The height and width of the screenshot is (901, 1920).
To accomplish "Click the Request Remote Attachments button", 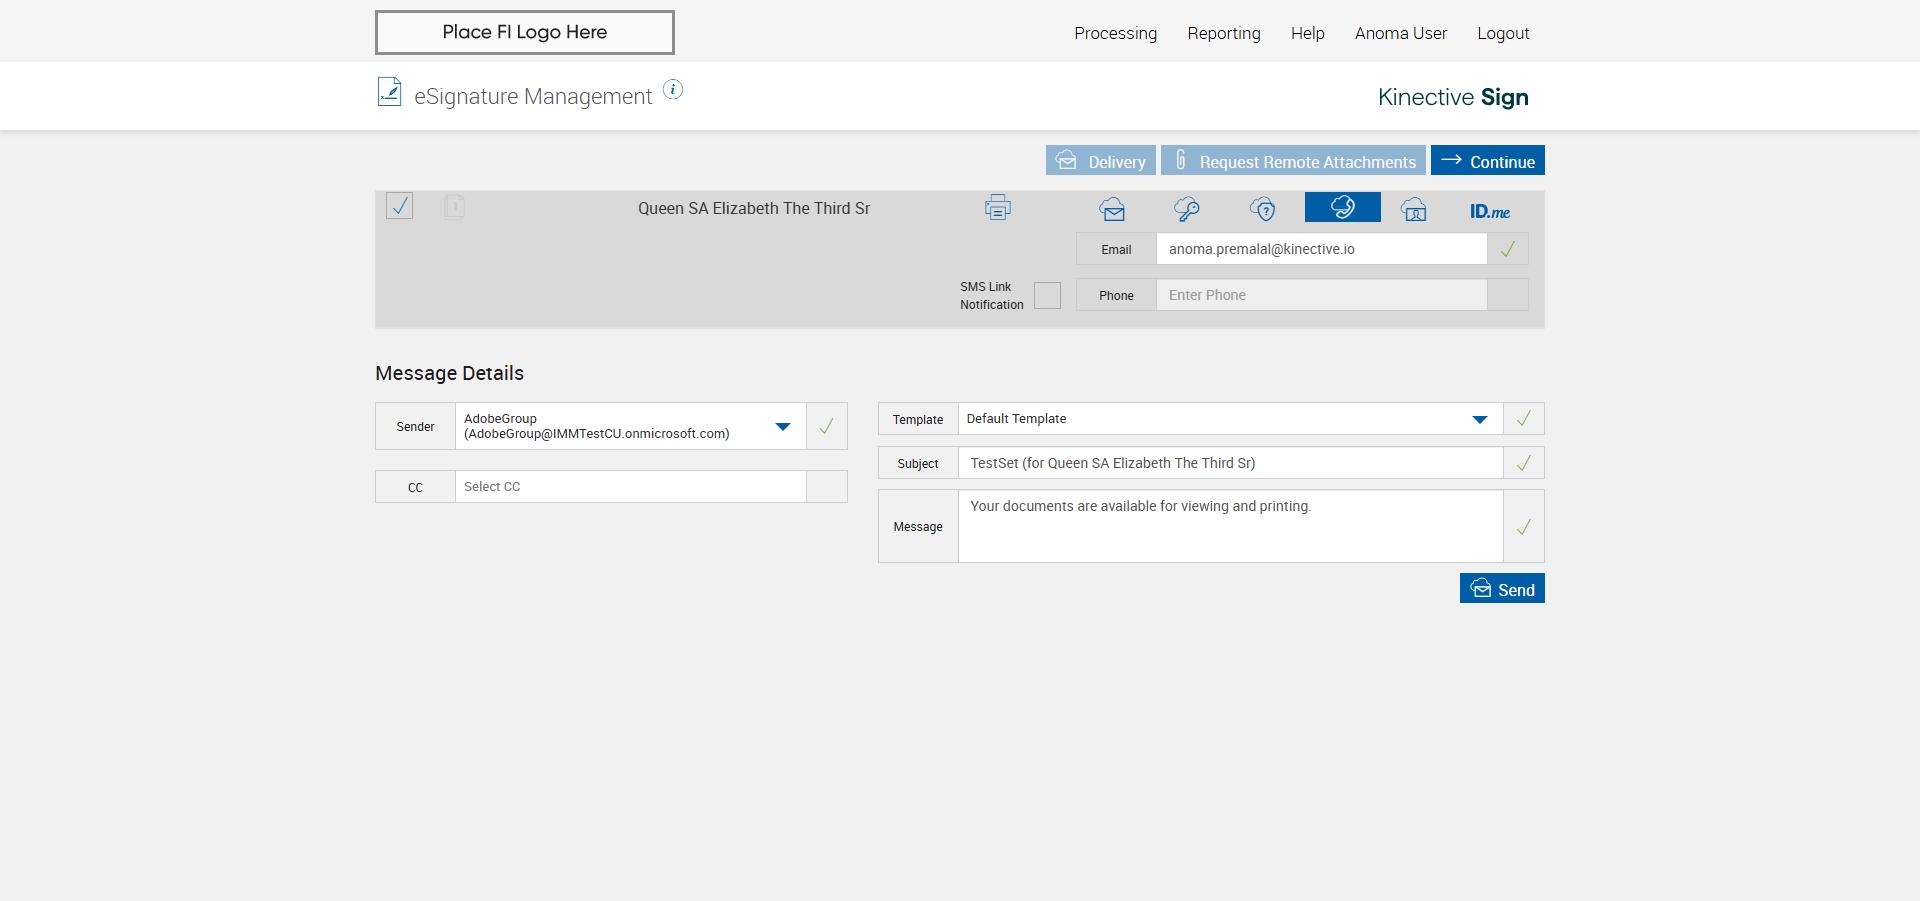I will coord(1293,161).
